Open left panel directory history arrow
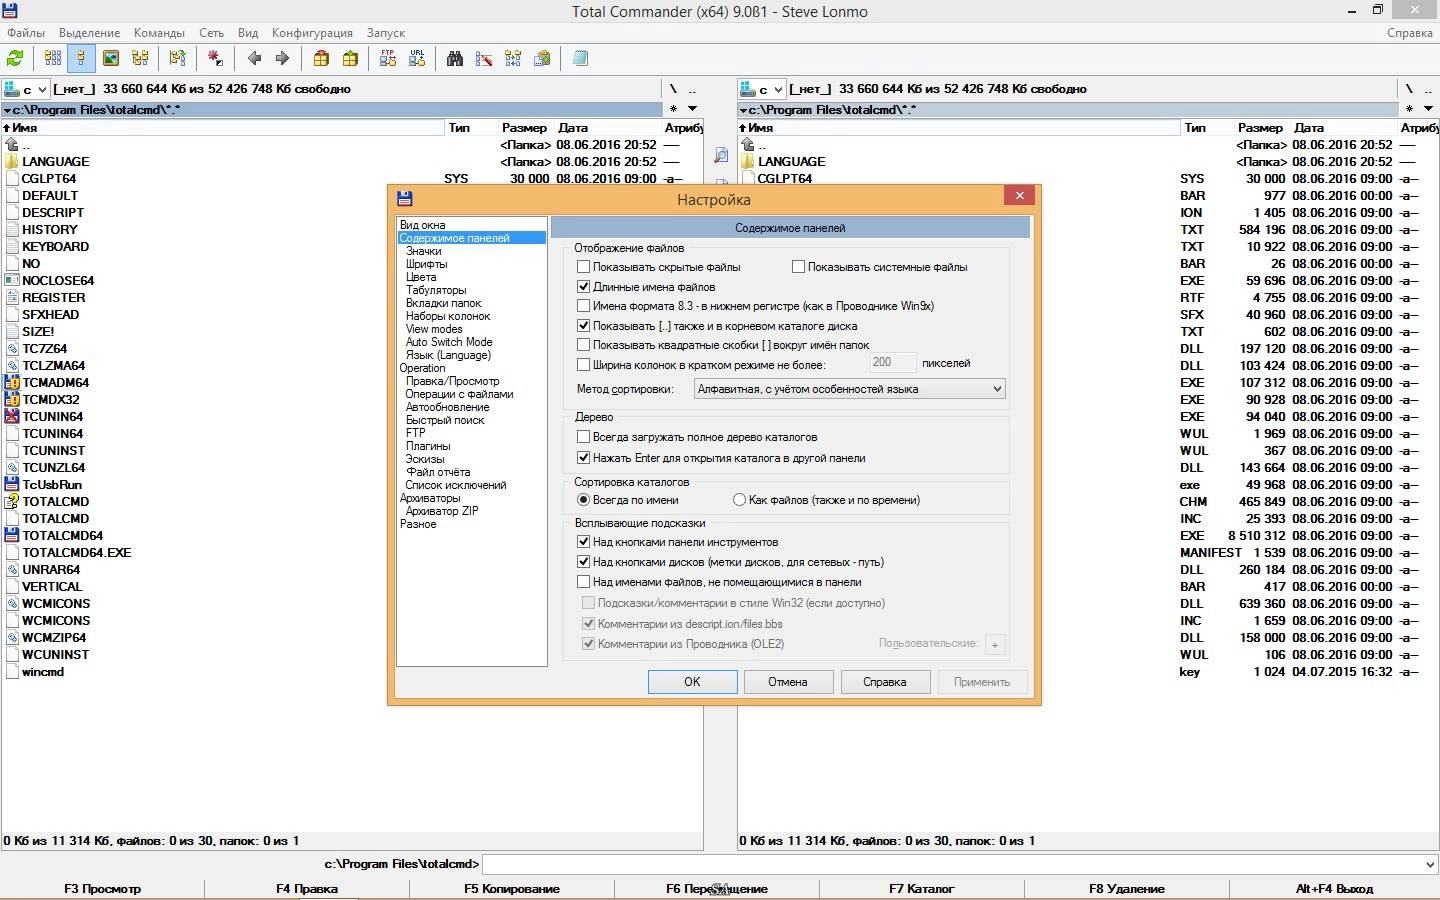This screenshot has height=900, width=1440. [692, 109]
